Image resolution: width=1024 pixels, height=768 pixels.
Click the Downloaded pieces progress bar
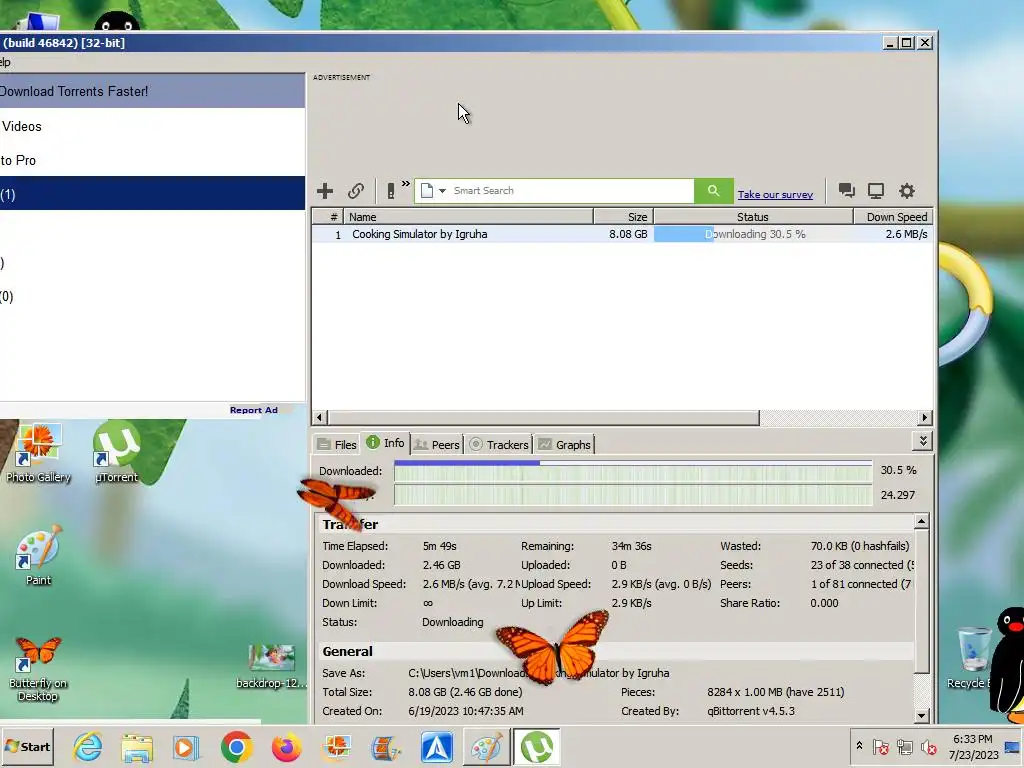[x=633, y=471]
